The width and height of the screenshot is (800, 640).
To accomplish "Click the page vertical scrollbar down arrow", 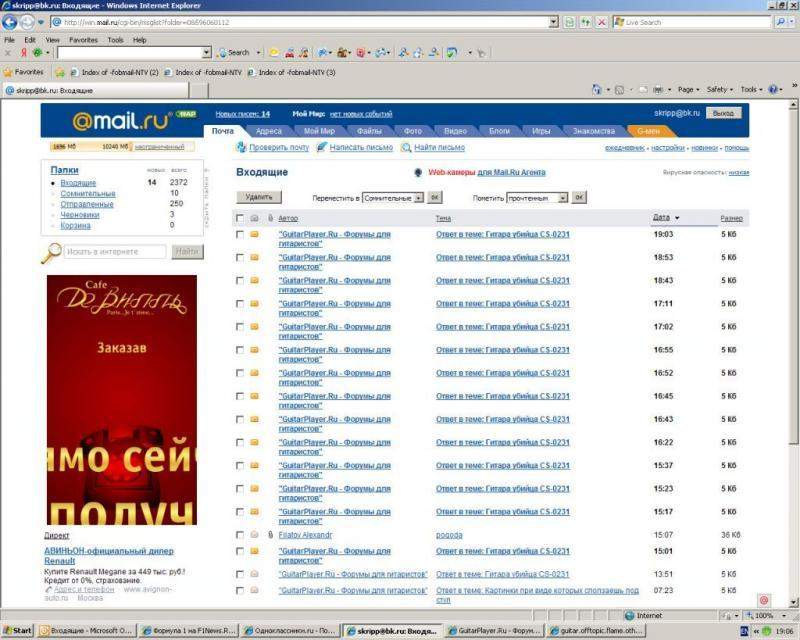I will [x=793, y=602].
